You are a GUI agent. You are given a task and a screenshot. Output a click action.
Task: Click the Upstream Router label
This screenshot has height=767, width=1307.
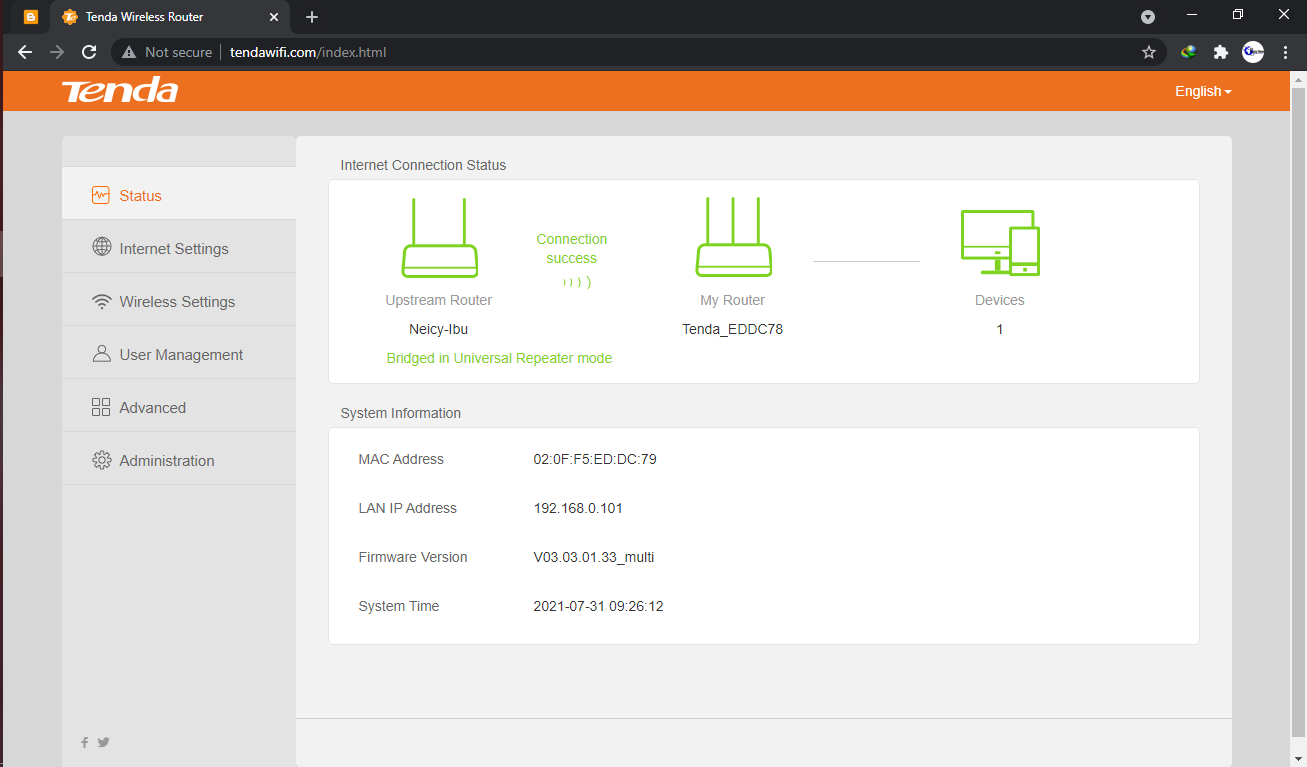[439, 300]
